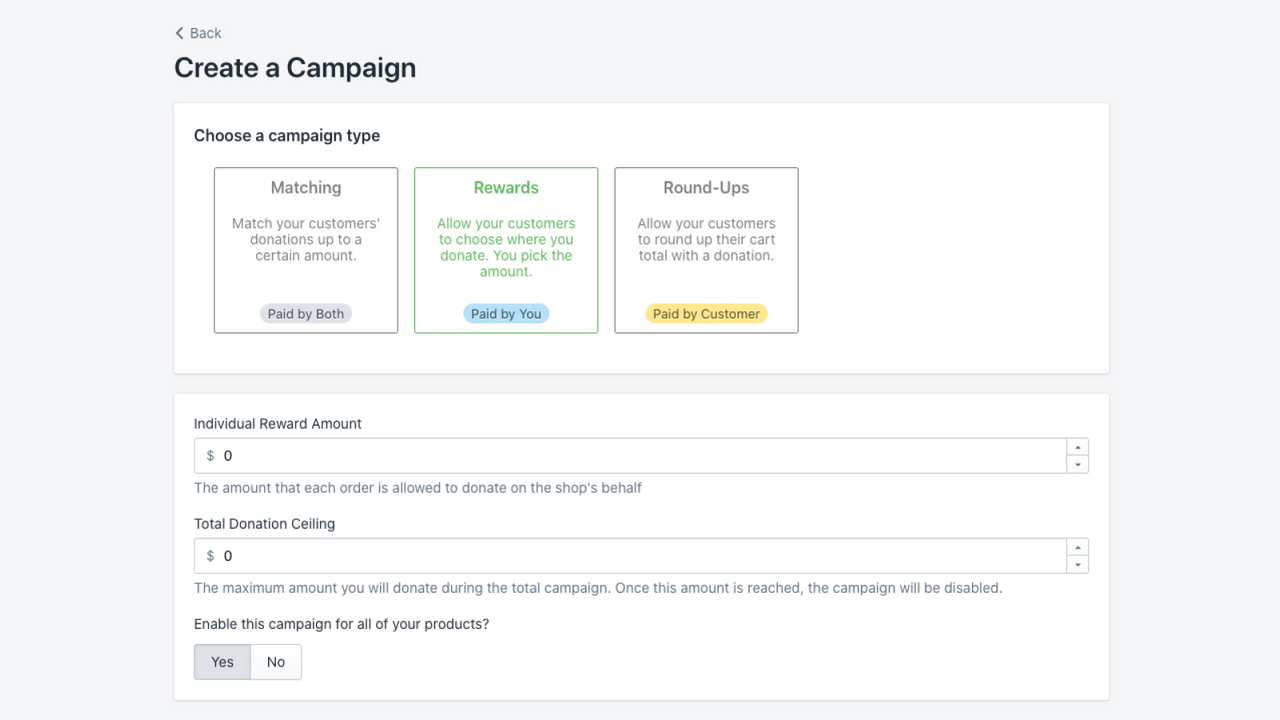Select No to limit campaign products
The image size is (1280, 720).
pyautogui.click(x=275, y=661)
